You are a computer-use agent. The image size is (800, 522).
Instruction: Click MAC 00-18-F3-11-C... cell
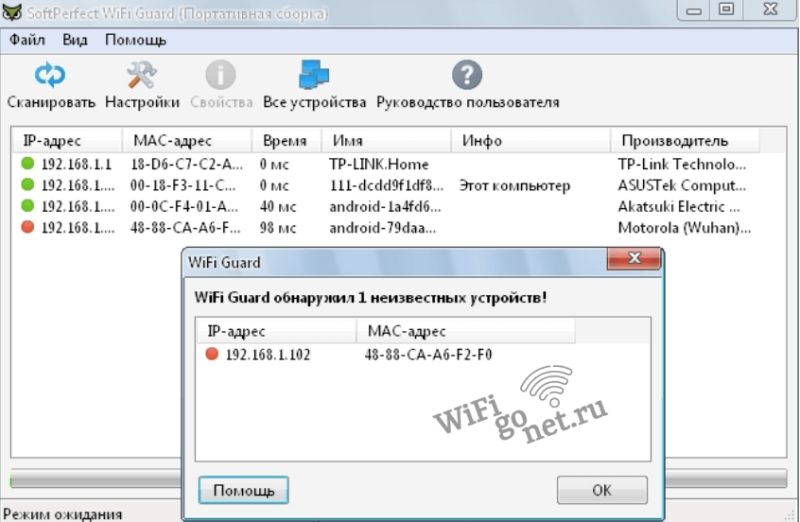[x=183, y=185]
